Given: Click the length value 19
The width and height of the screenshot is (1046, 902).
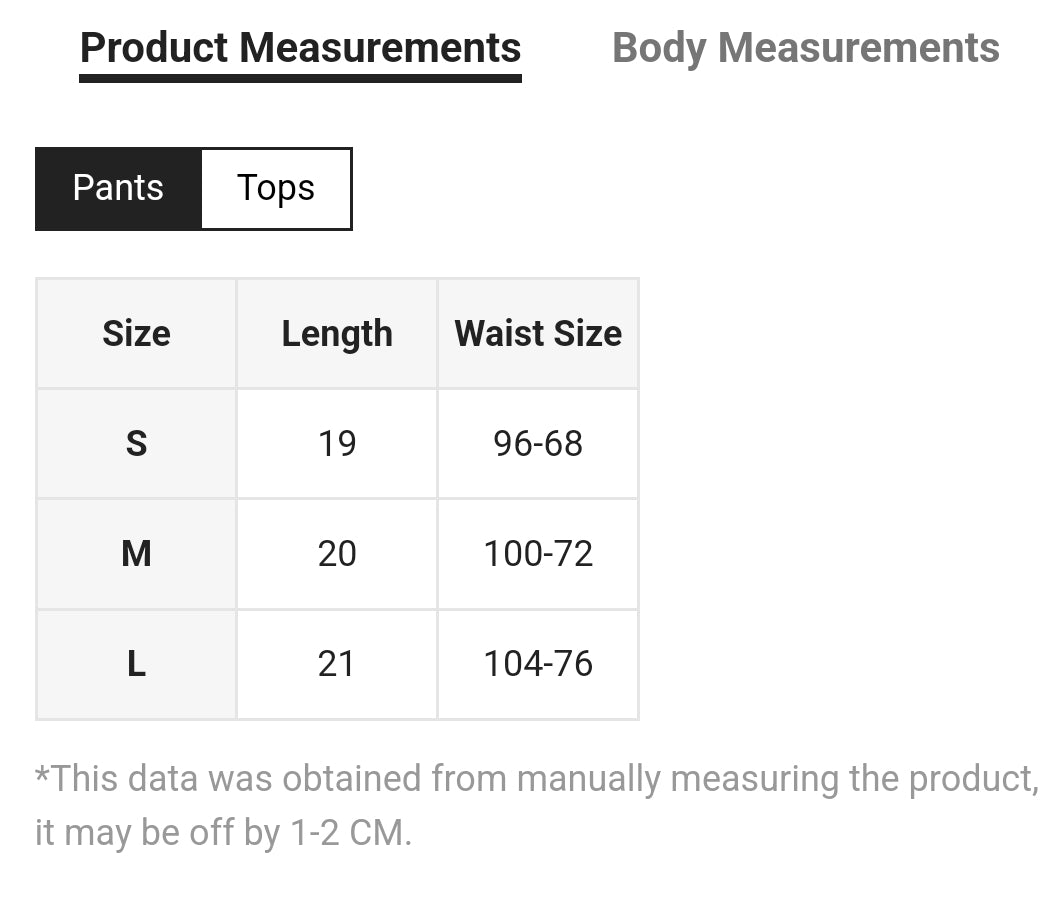Looking at the screenshot, I should tap(337, 443).
